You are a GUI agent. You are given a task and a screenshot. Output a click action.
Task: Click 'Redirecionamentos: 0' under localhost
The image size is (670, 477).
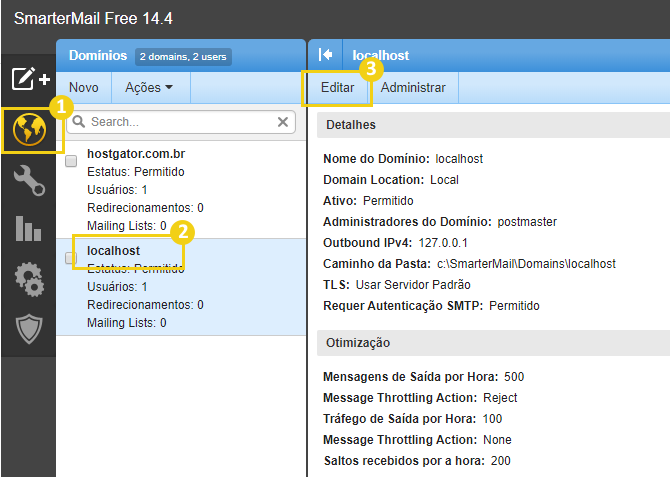pyautogui.click(x=145, y=305)
